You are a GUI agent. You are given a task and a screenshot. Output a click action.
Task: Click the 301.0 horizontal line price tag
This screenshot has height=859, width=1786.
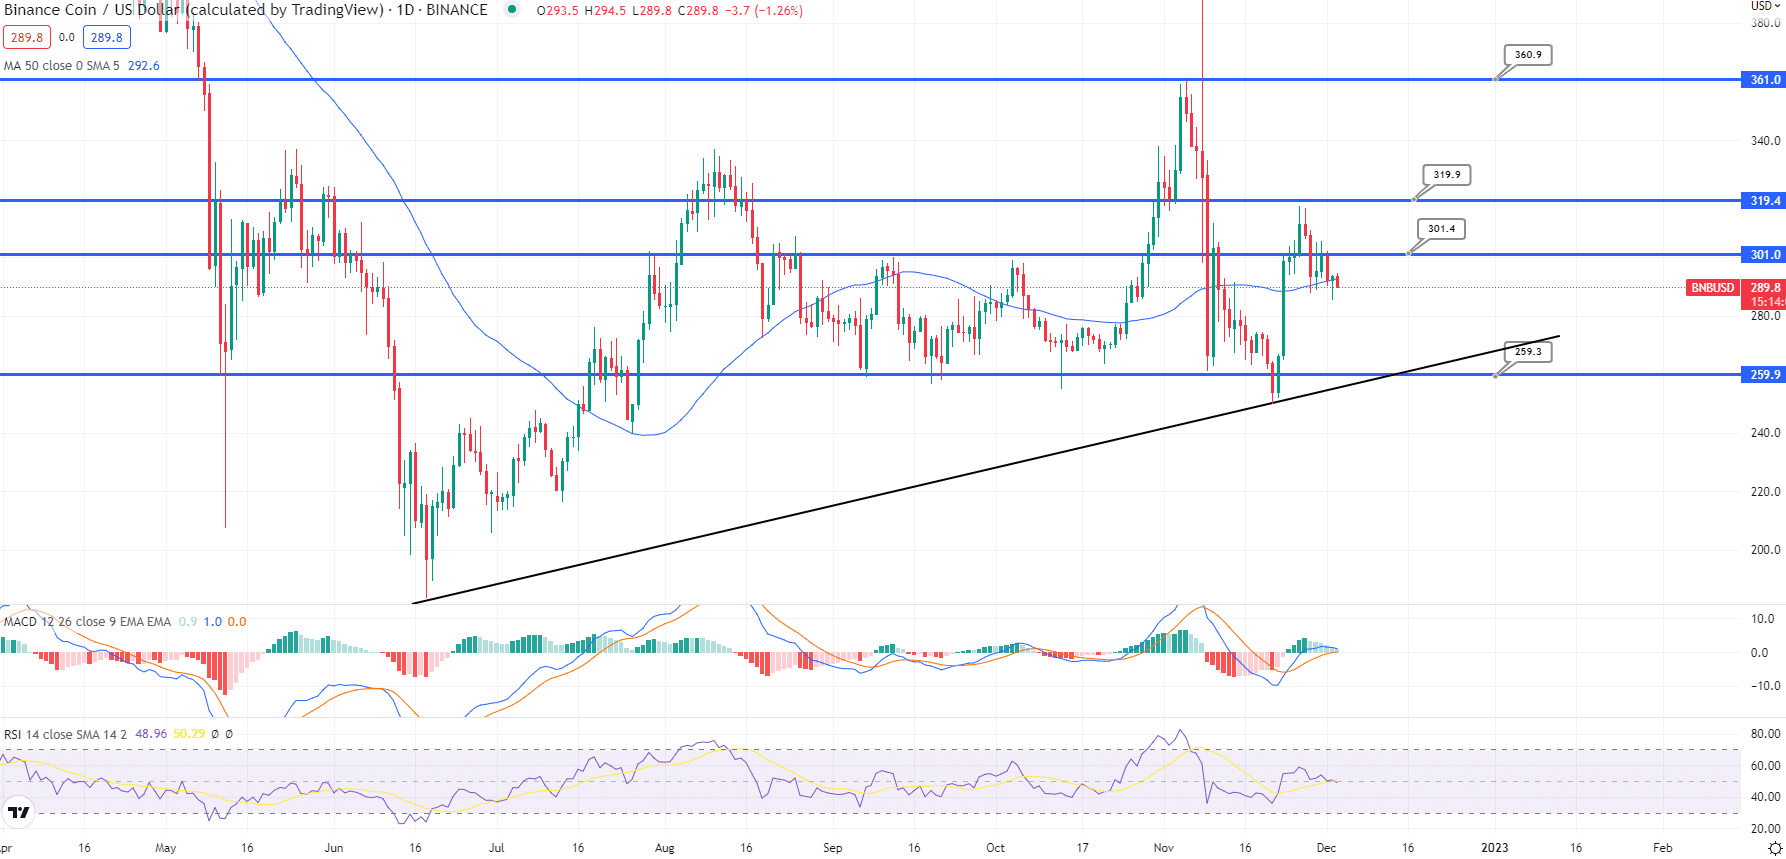click(1764, 255)
